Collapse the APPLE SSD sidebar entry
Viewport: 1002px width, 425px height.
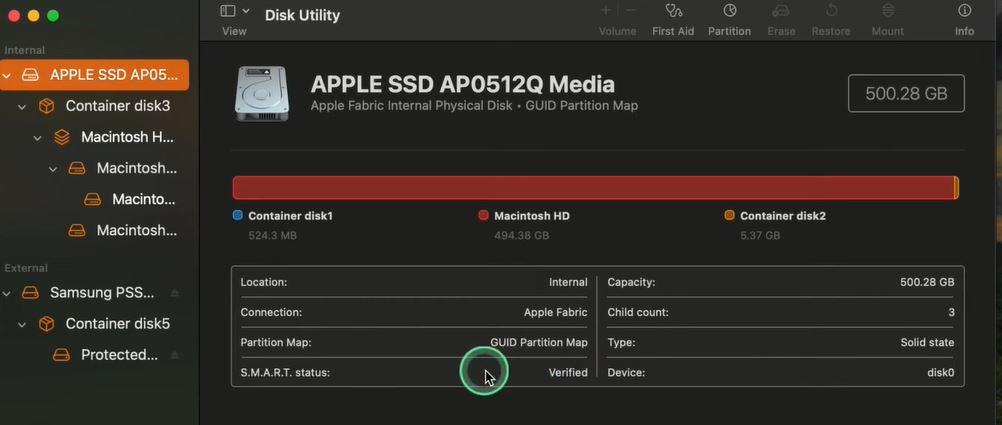[x=7, y=75]
